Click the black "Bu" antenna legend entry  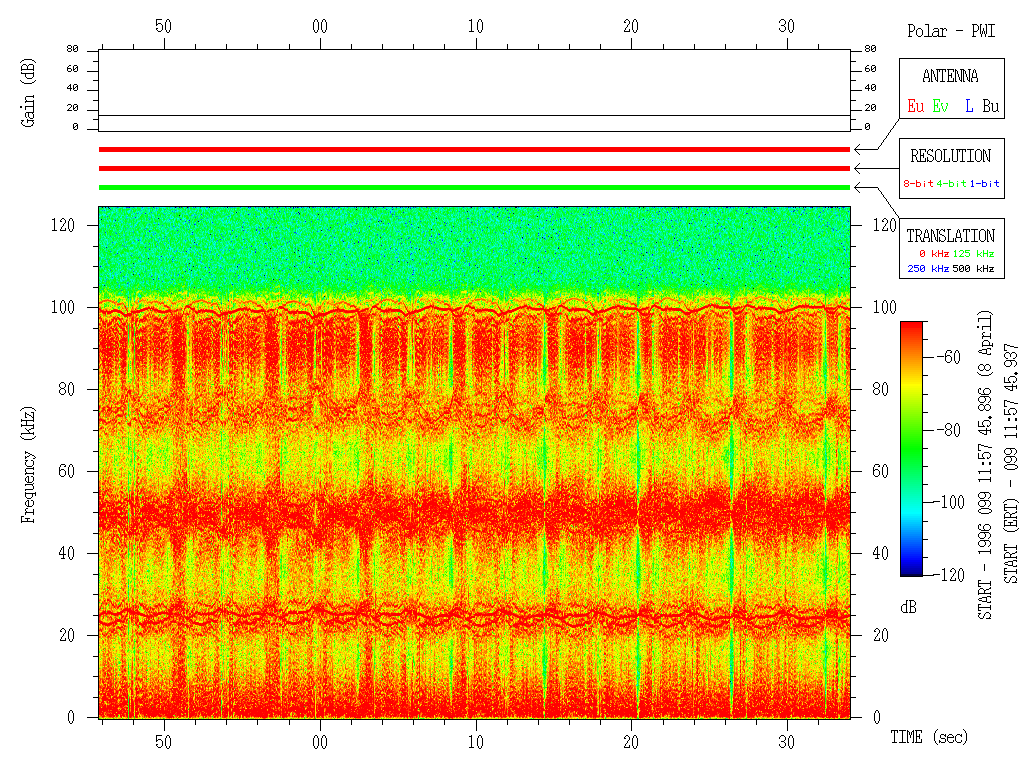(990, 105)
